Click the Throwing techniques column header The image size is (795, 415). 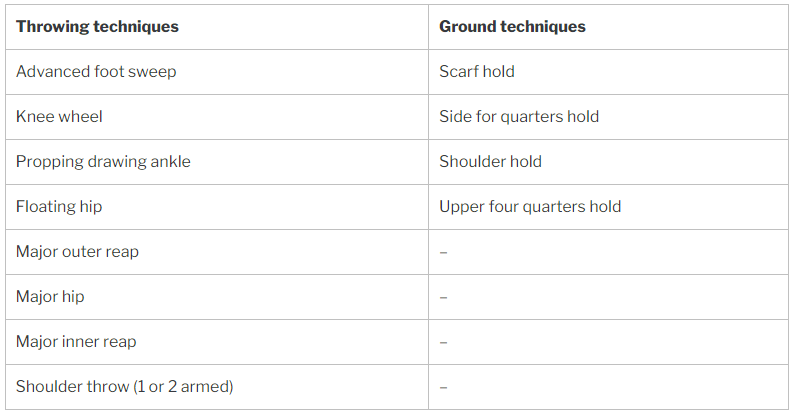click(x=217, y=27)
